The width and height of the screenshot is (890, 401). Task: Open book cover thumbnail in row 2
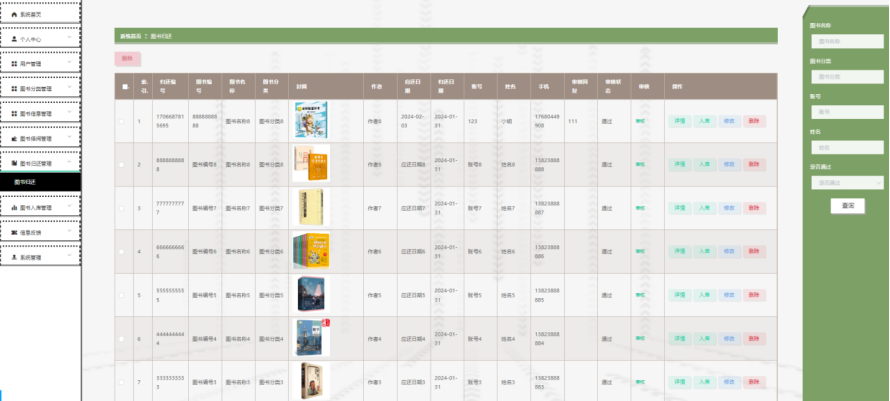click(x=311, y=164)
